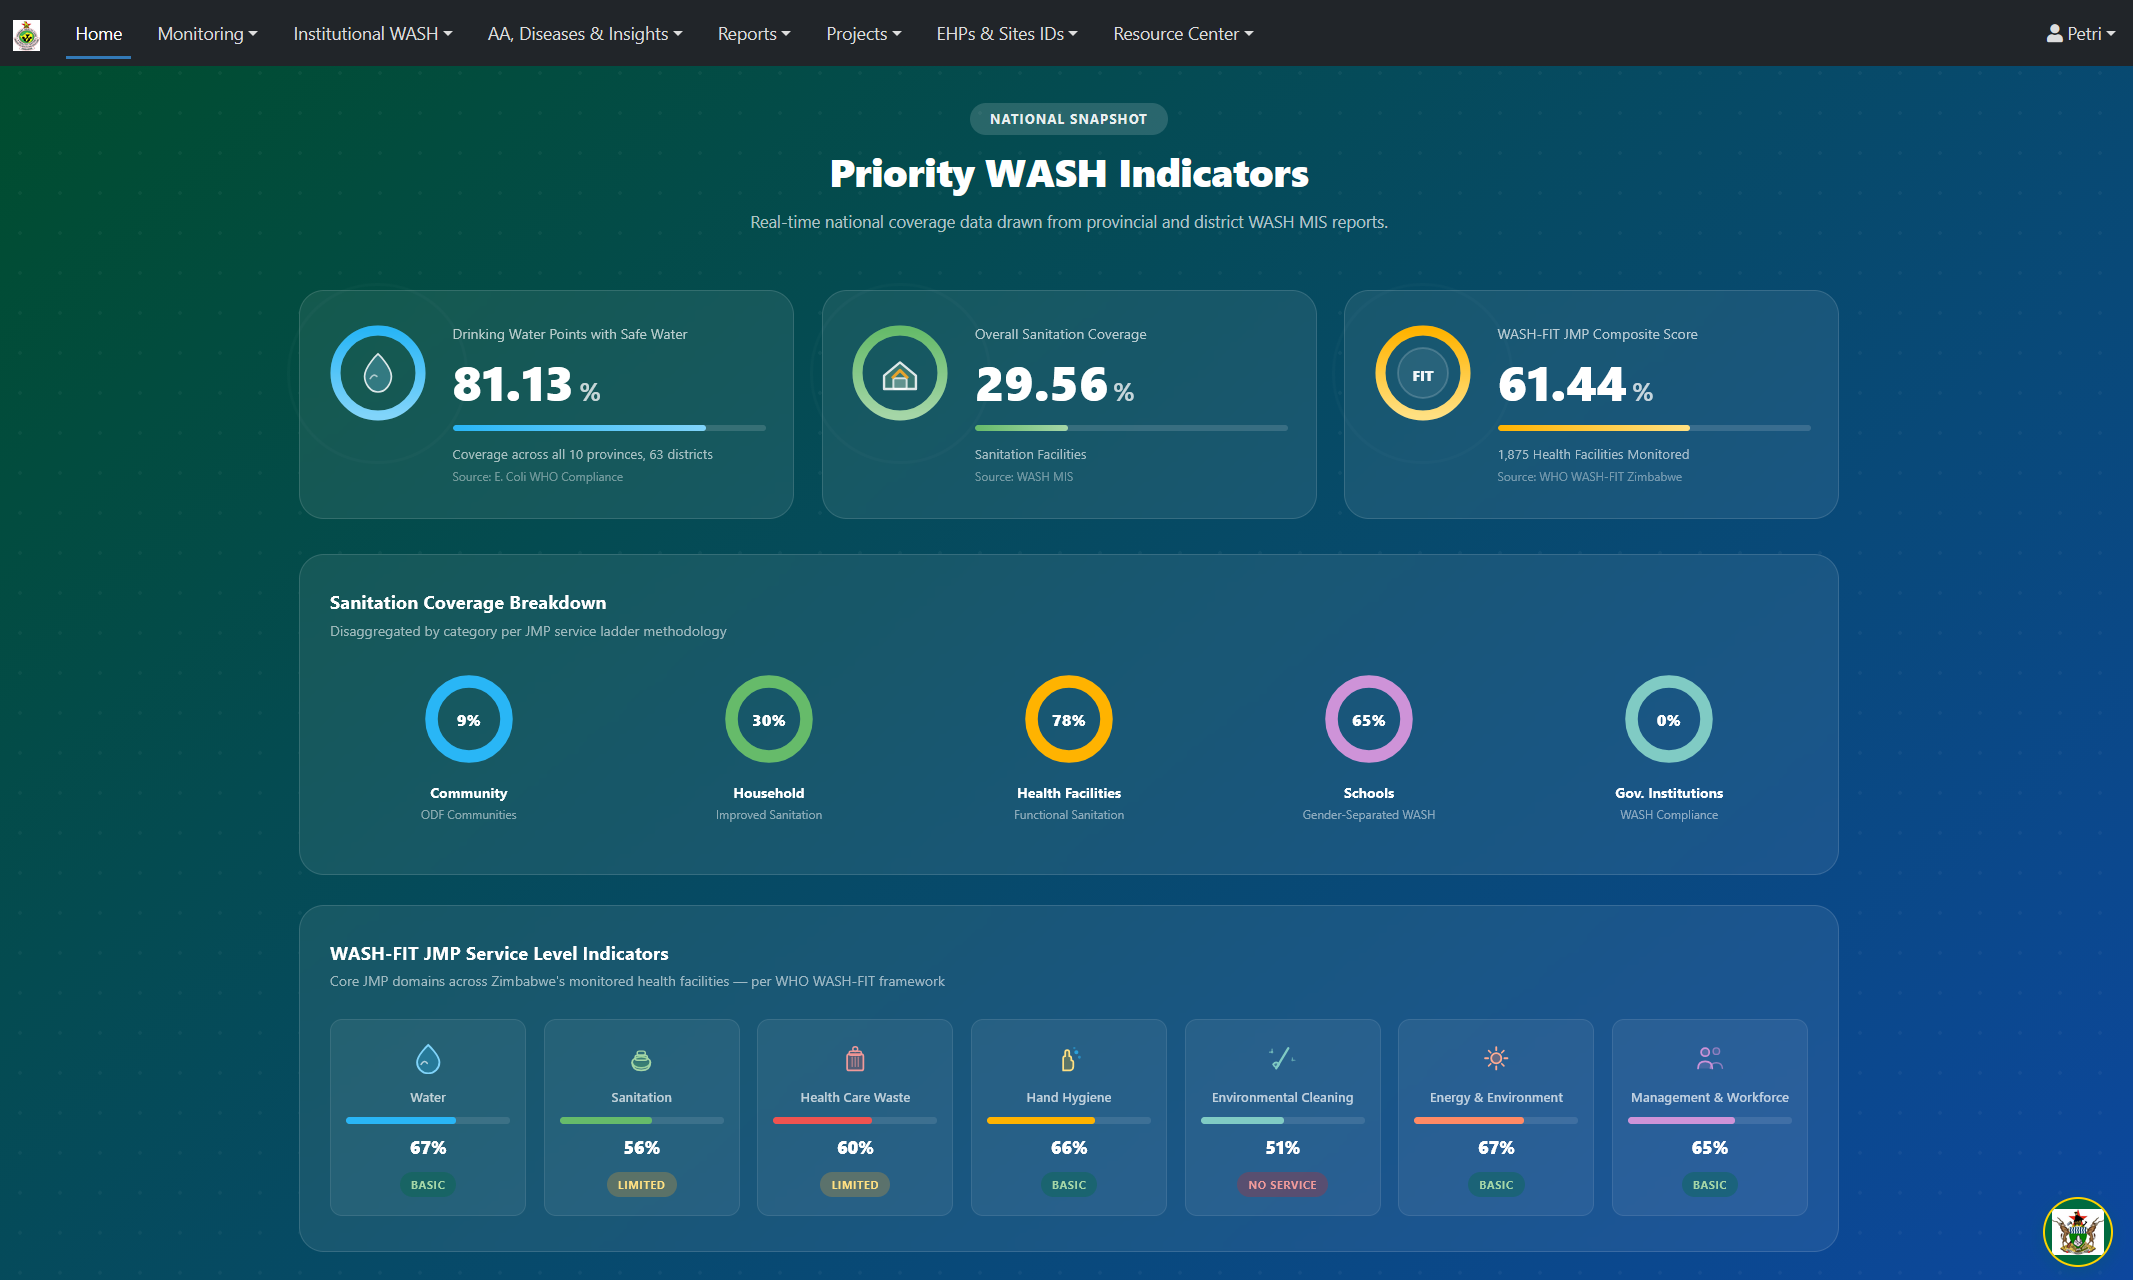The image size is (2133, 1280).
Task: Click '1,875 Health Facilities Monitored' text
Action: point(1593,454)
